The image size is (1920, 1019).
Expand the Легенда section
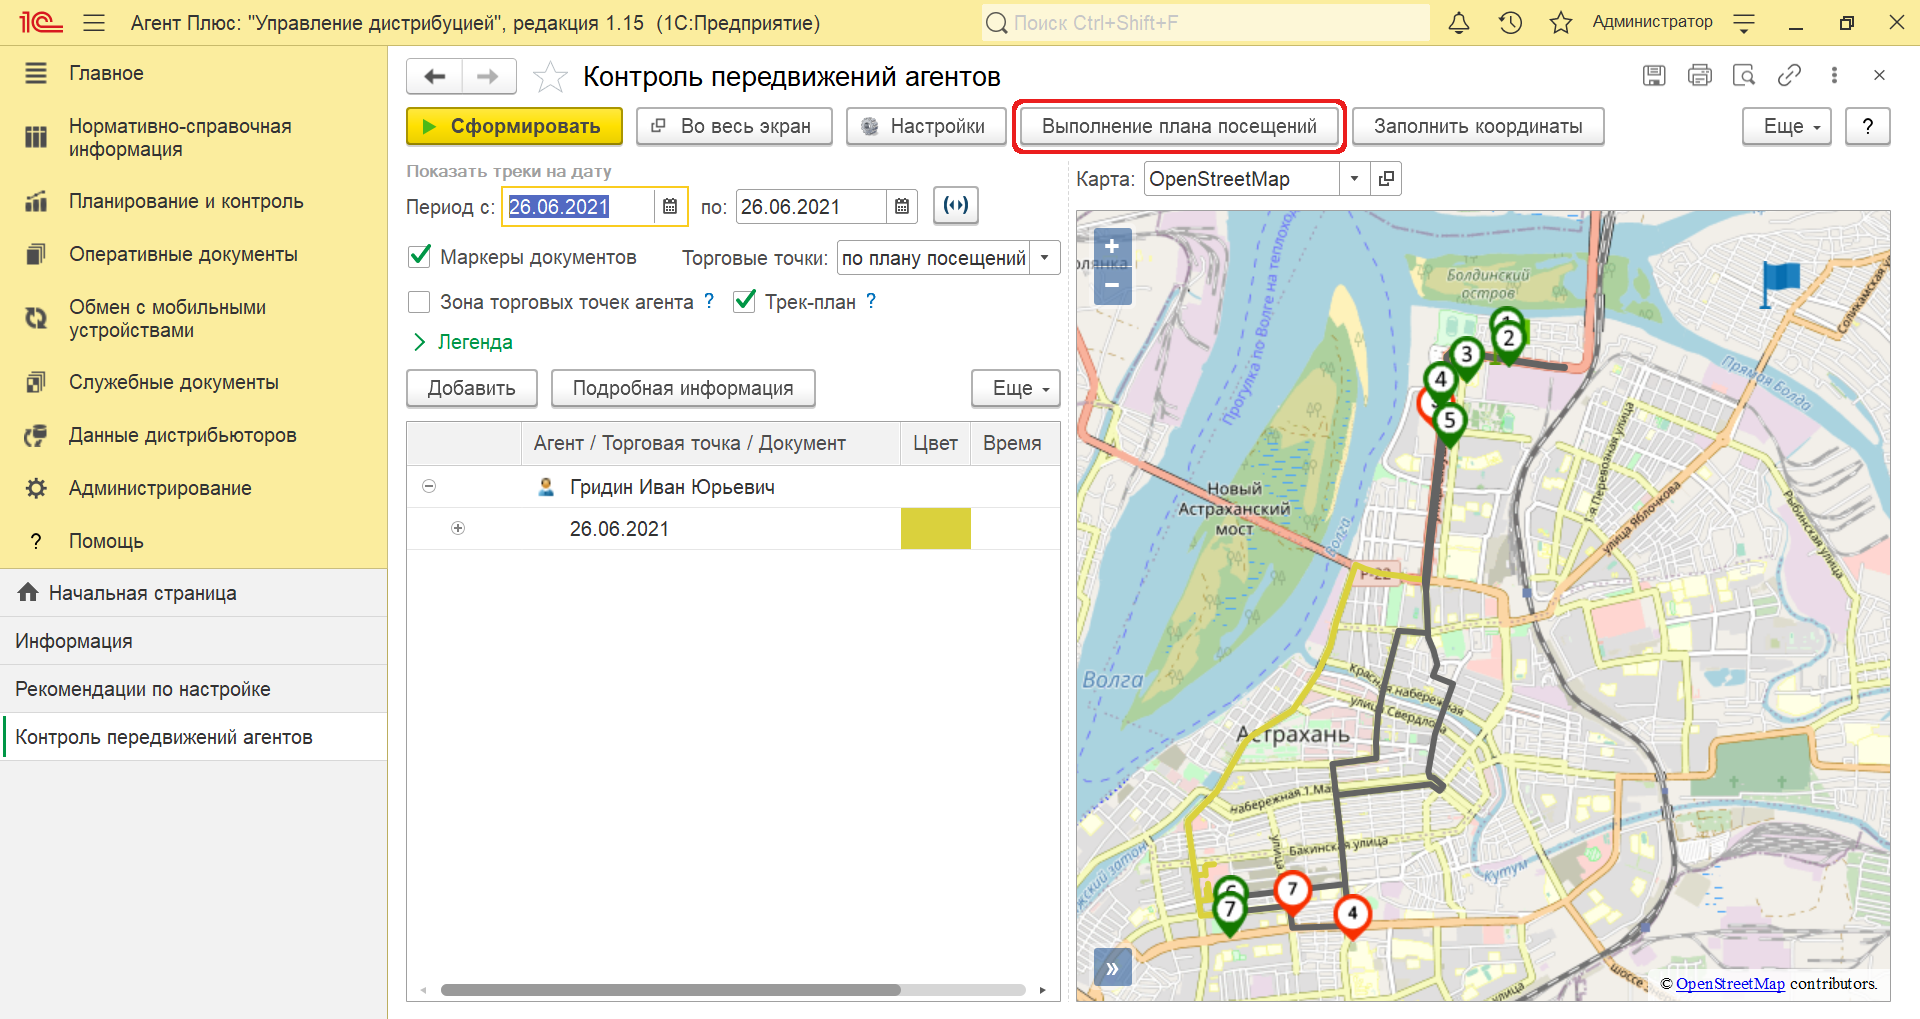click(x=463, y=342)
